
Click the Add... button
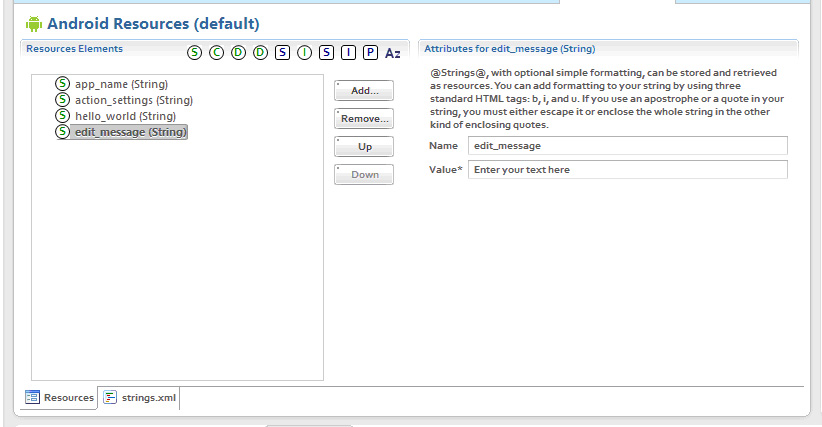point(364,91)
